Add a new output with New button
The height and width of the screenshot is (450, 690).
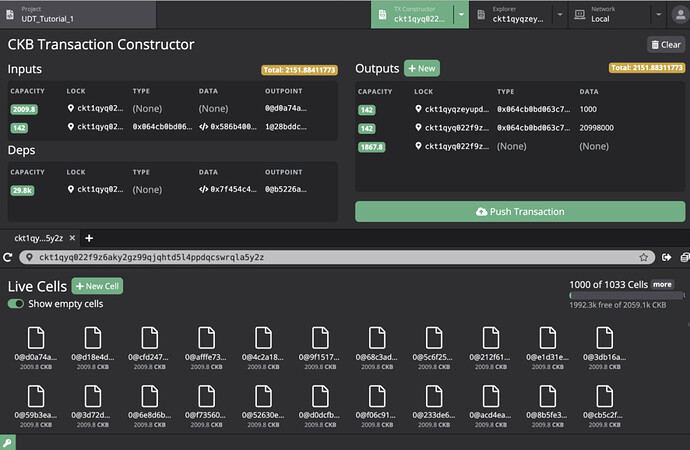pos(422,68)
